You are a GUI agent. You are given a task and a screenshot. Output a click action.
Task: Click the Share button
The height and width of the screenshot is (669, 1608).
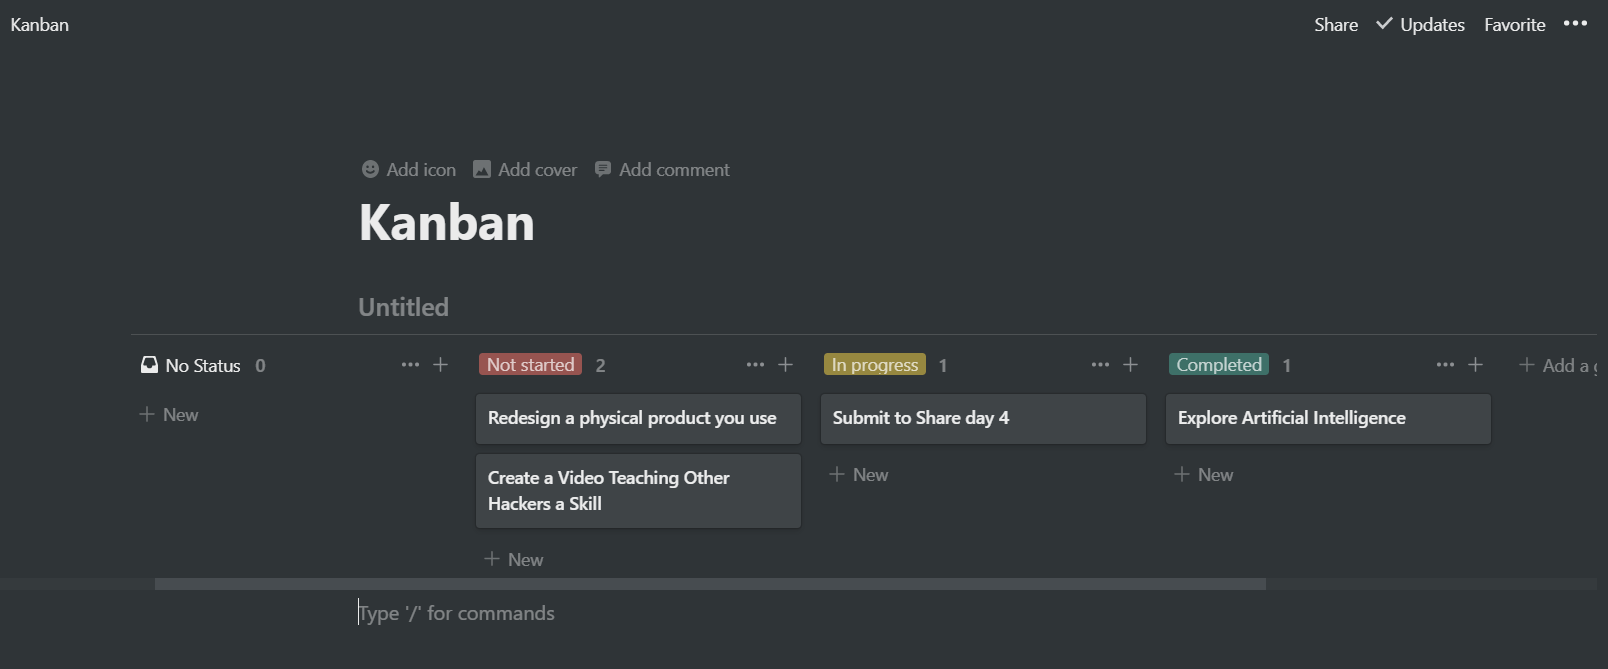pos(1335,24)
